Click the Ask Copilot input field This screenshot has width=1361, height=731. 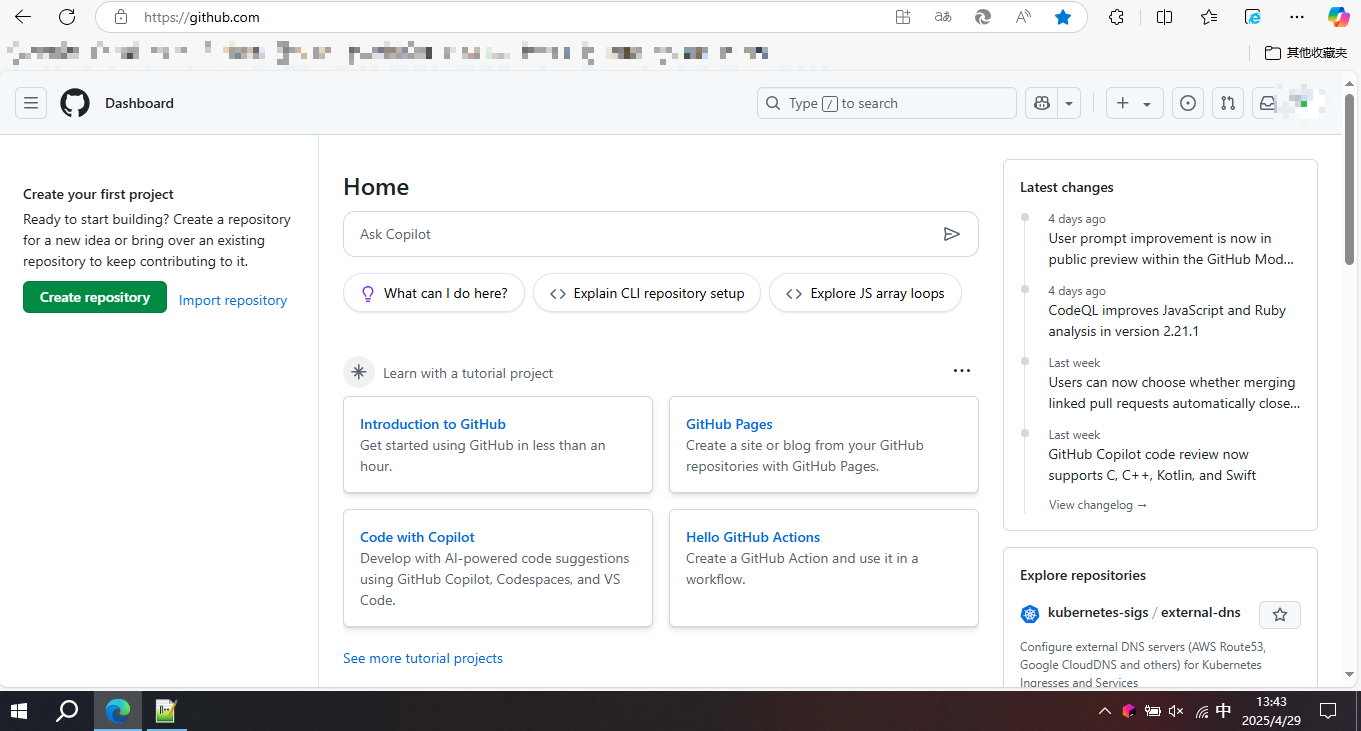pyautogui.click(x=660, y=234)
